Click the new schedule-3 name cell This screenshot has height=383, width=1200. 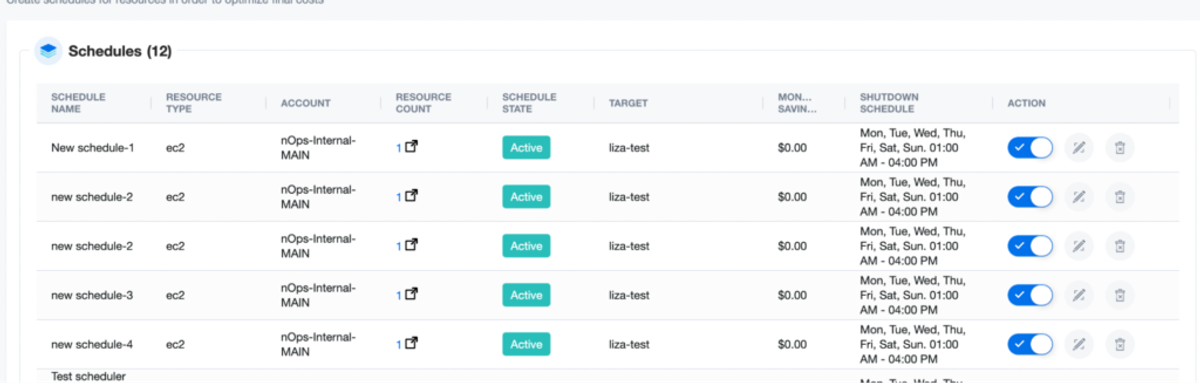point(92,295)
